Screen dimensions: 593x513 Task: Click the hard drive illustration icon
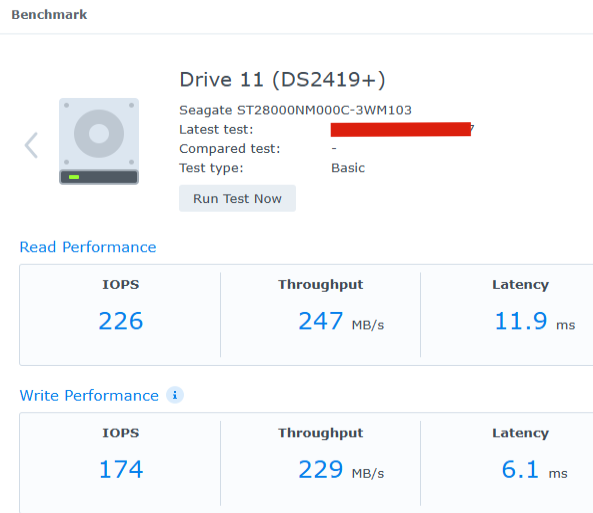pos(99,141)
